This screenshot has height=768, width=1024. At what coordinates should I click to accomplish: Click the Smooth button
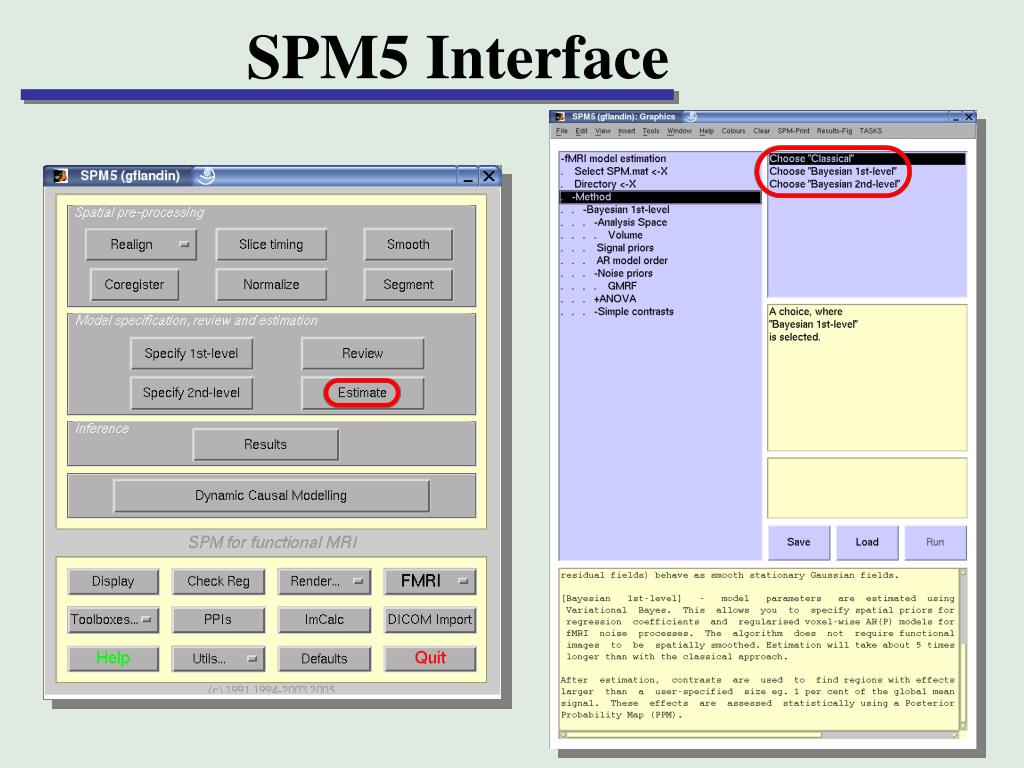click(x=408, y=244)
